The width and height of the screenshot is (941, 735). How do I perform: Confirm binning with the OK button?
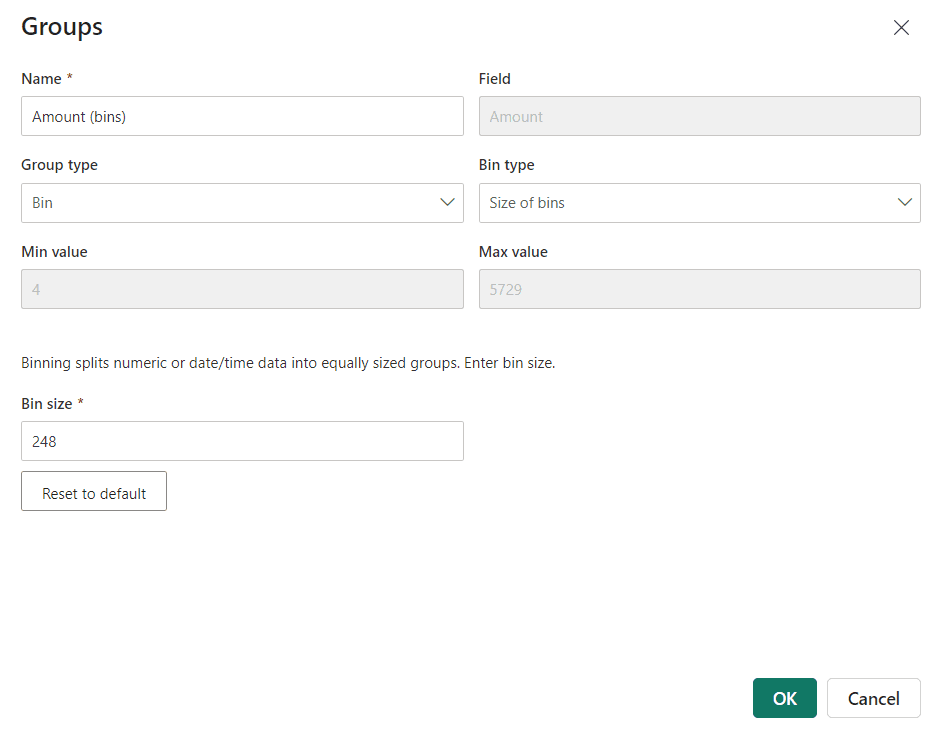[785, 698]
